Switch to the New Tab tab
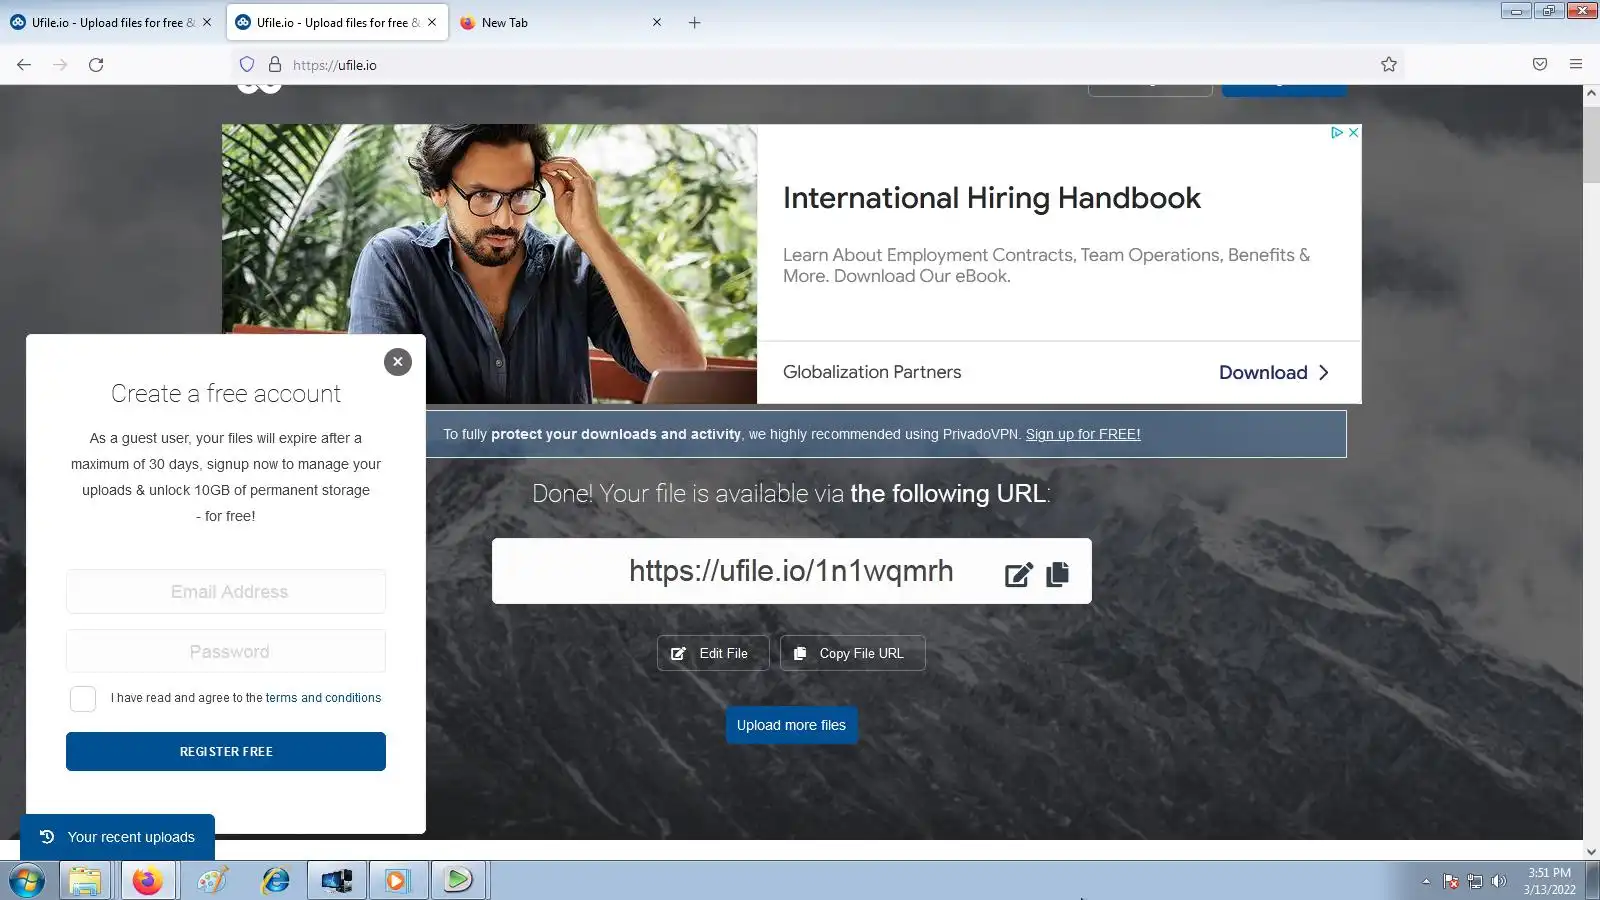Screen dimensions: 1600x900 (x=562, y=22)
